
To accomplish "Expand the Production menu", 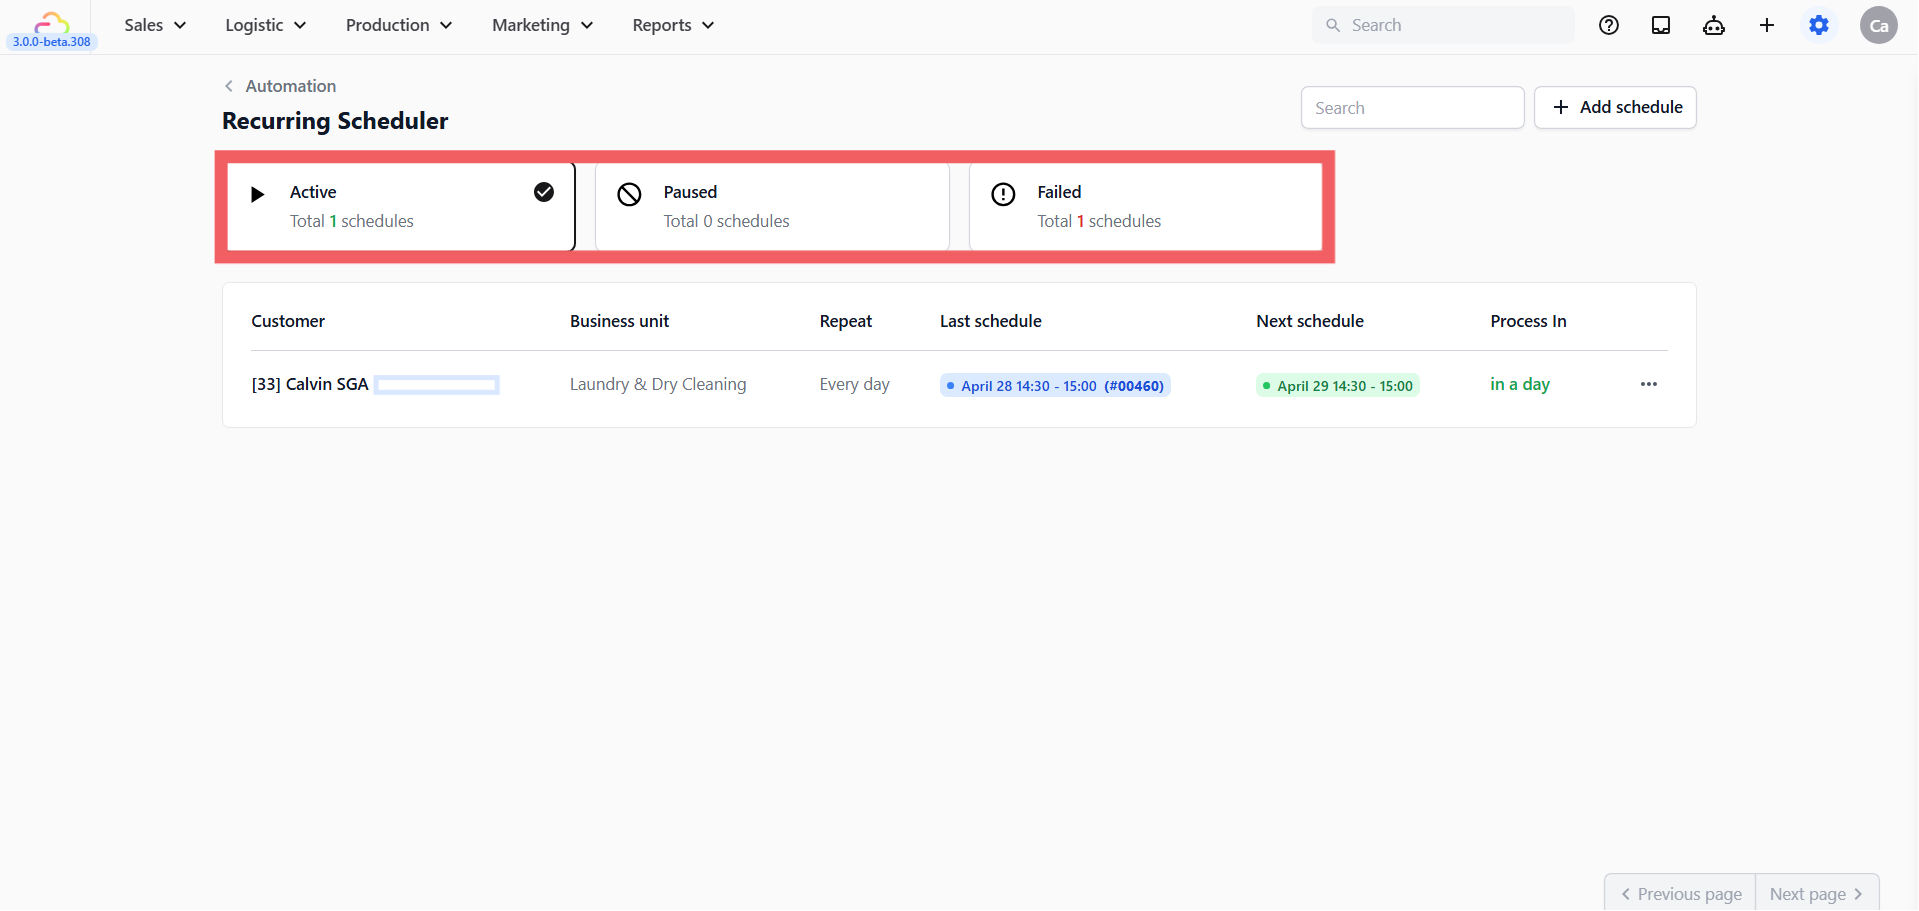I will pos(399,25).
